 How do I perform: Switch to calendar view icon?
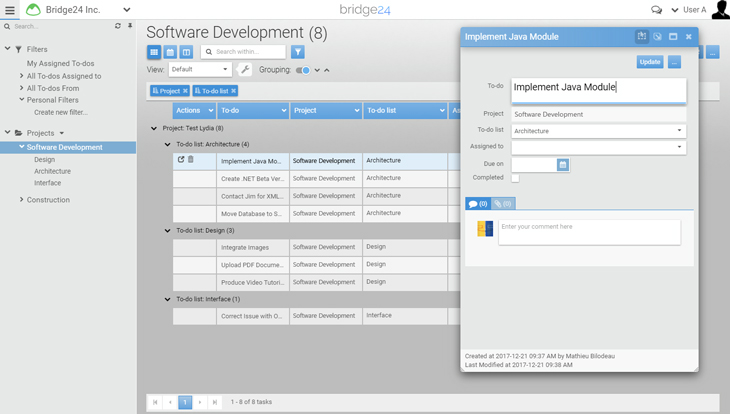tap(170, 52)
